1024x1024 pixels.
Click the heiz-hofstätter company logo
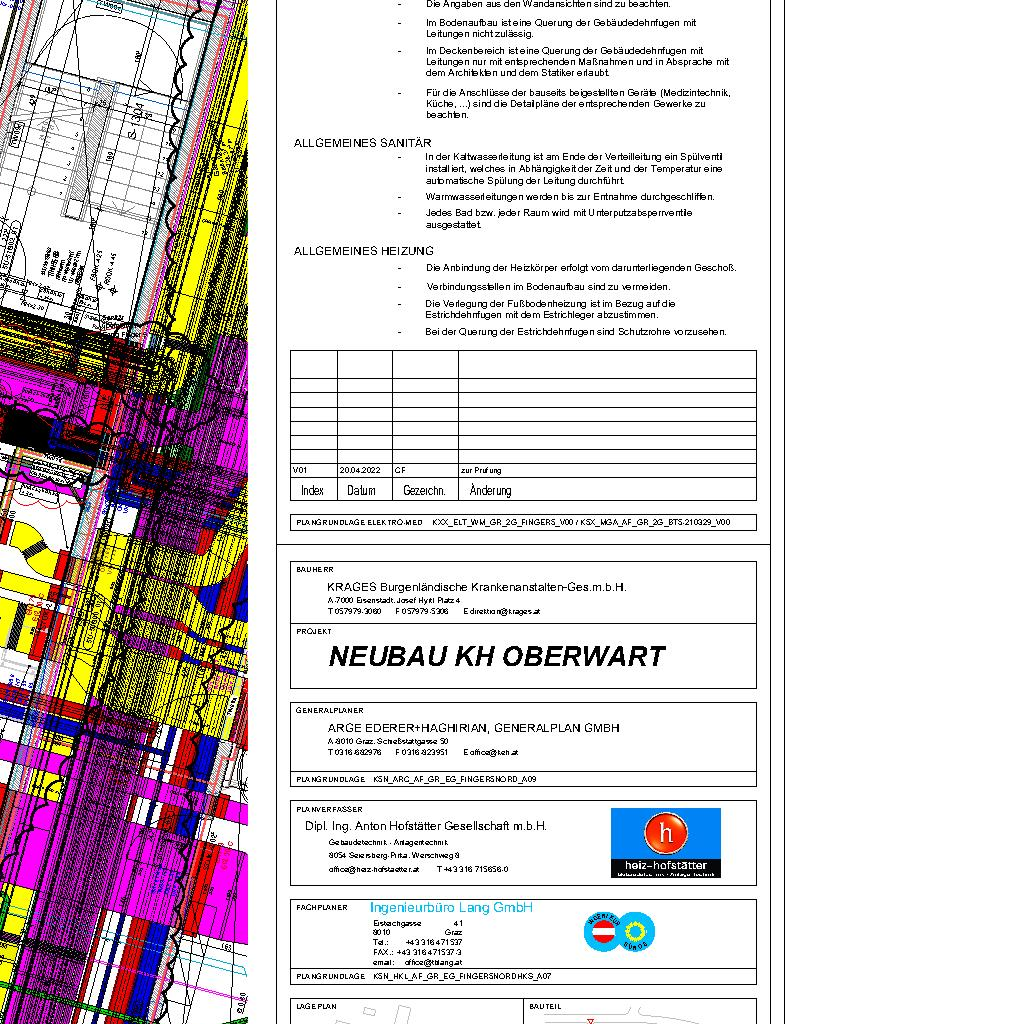[665, 842]
